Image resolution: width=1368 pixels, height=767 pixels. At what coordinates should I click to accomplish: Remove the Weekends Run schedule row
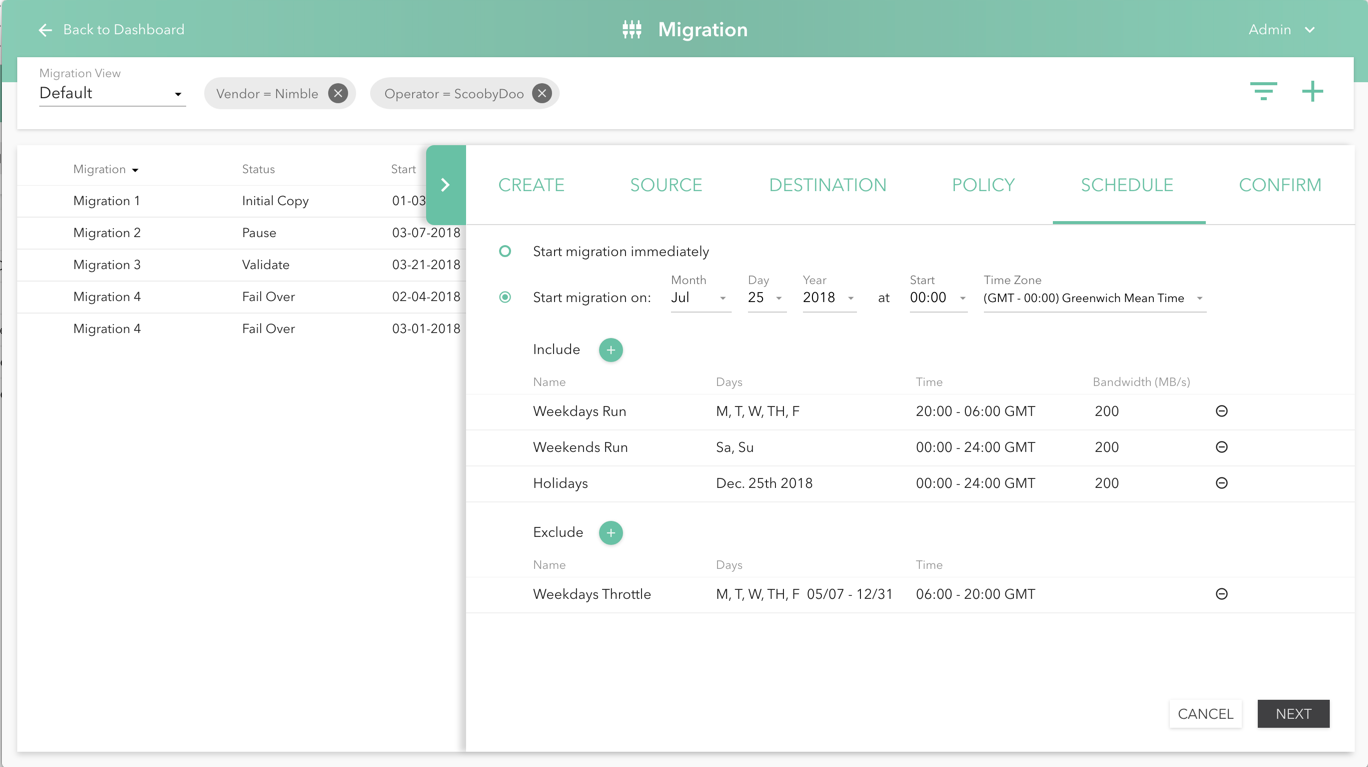pyautogui.click(x=1221, y=447)
